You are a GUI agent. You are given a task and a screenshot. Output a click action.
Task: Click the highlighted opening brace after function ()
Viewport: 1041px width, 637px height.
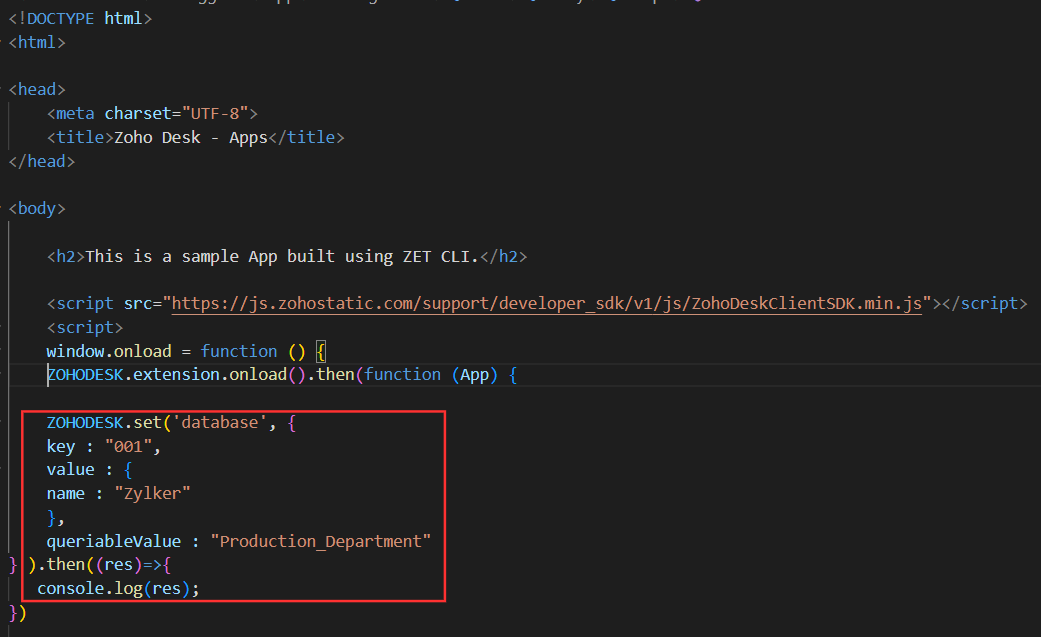click(x=321, y=351)
